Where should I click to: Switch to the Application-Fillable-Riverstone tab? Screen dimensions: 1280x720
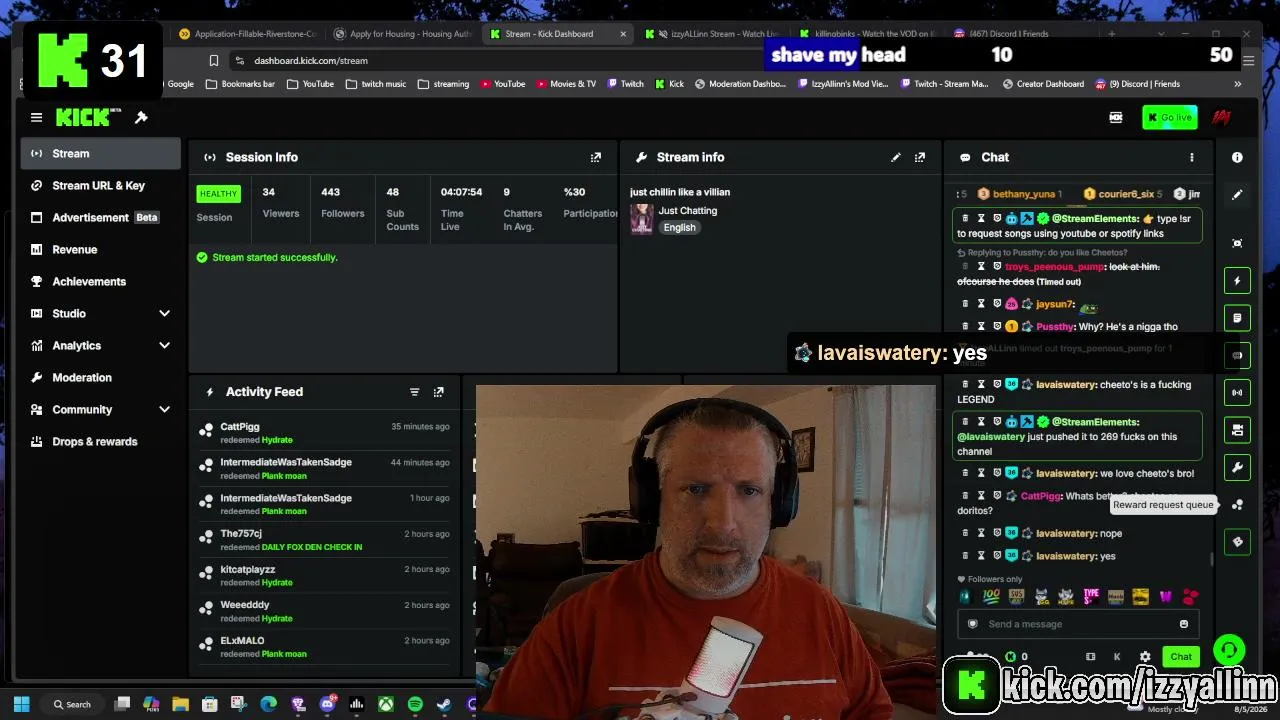click(x=246, y=34)
